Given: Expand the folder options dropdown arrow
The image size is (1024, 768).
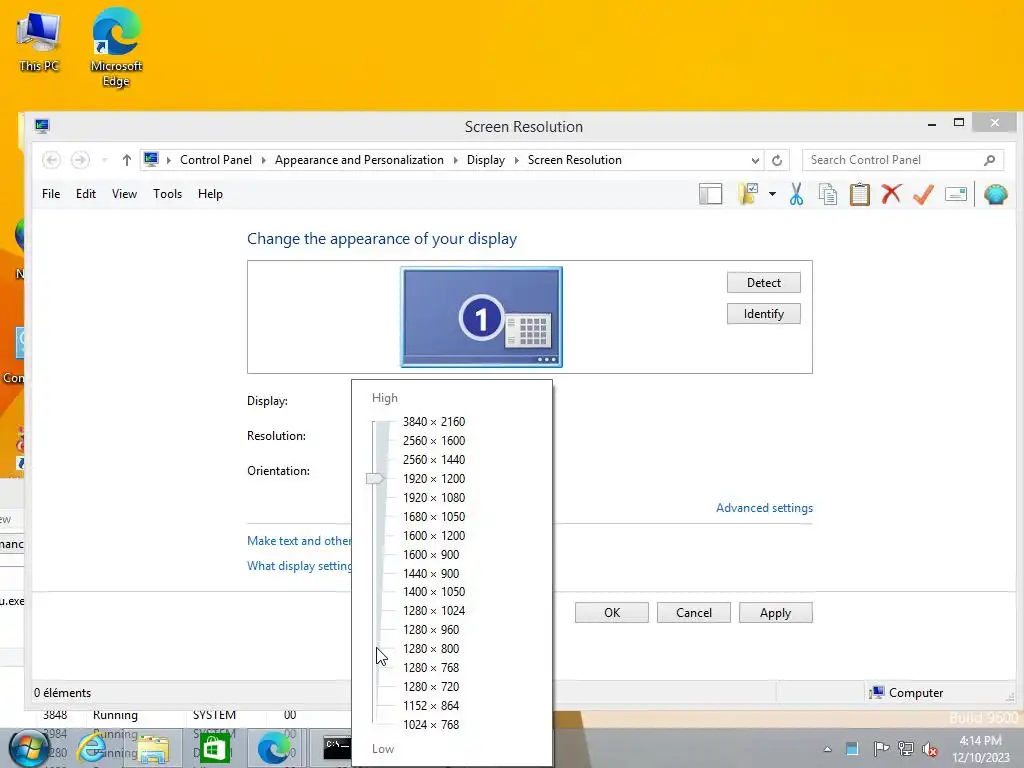Looking at the screenshot, I should tap(772, 194).
